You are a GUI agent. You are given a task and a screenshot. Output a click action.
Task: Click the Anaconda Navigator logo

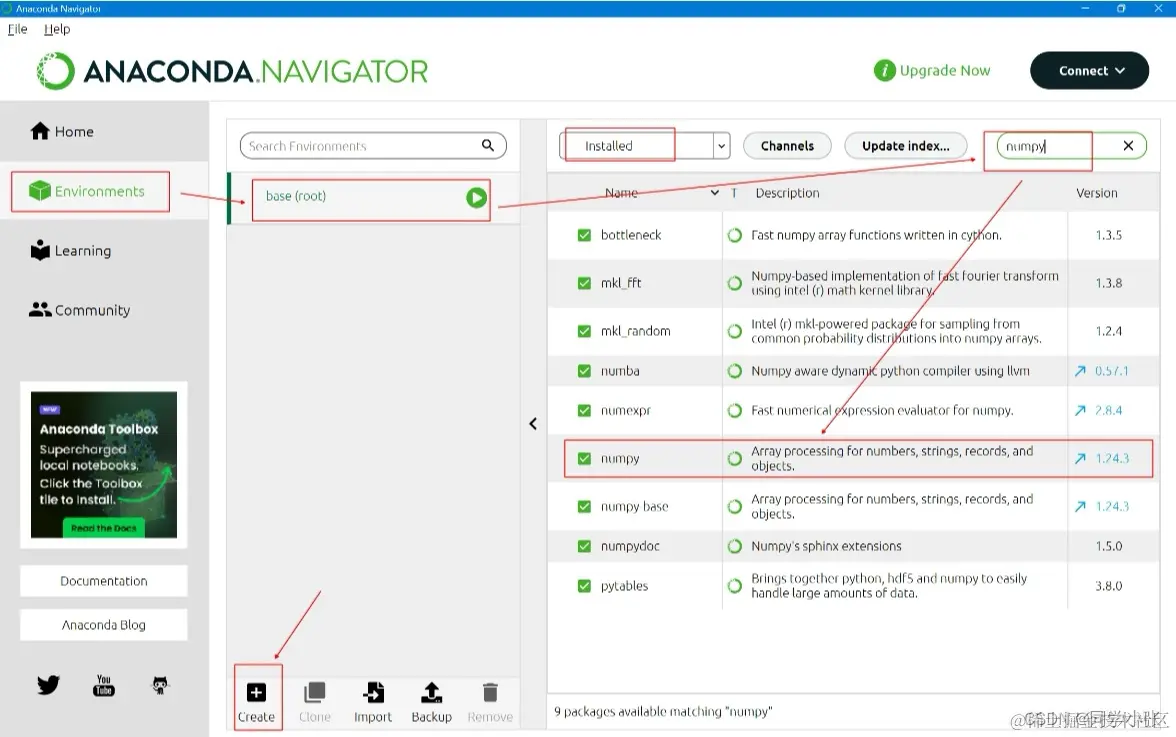click(x=232, y=71)
